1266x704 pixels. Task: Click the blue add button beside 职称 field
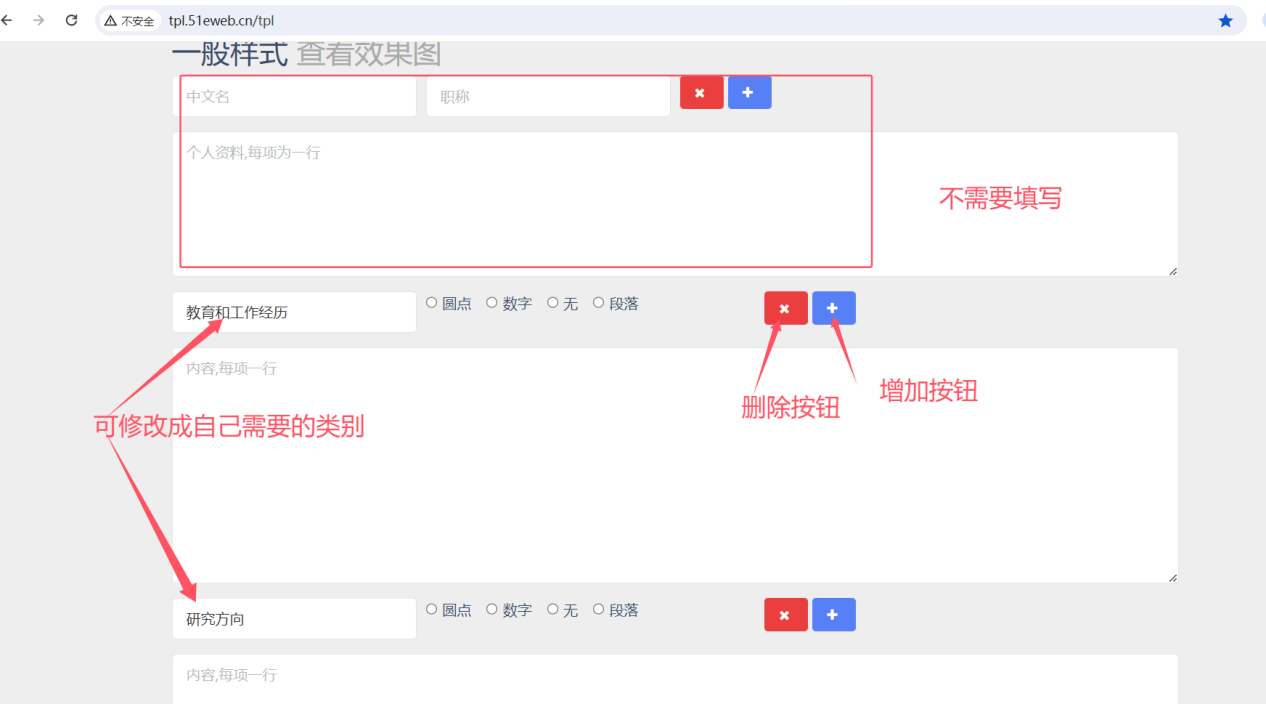point(749,93)
